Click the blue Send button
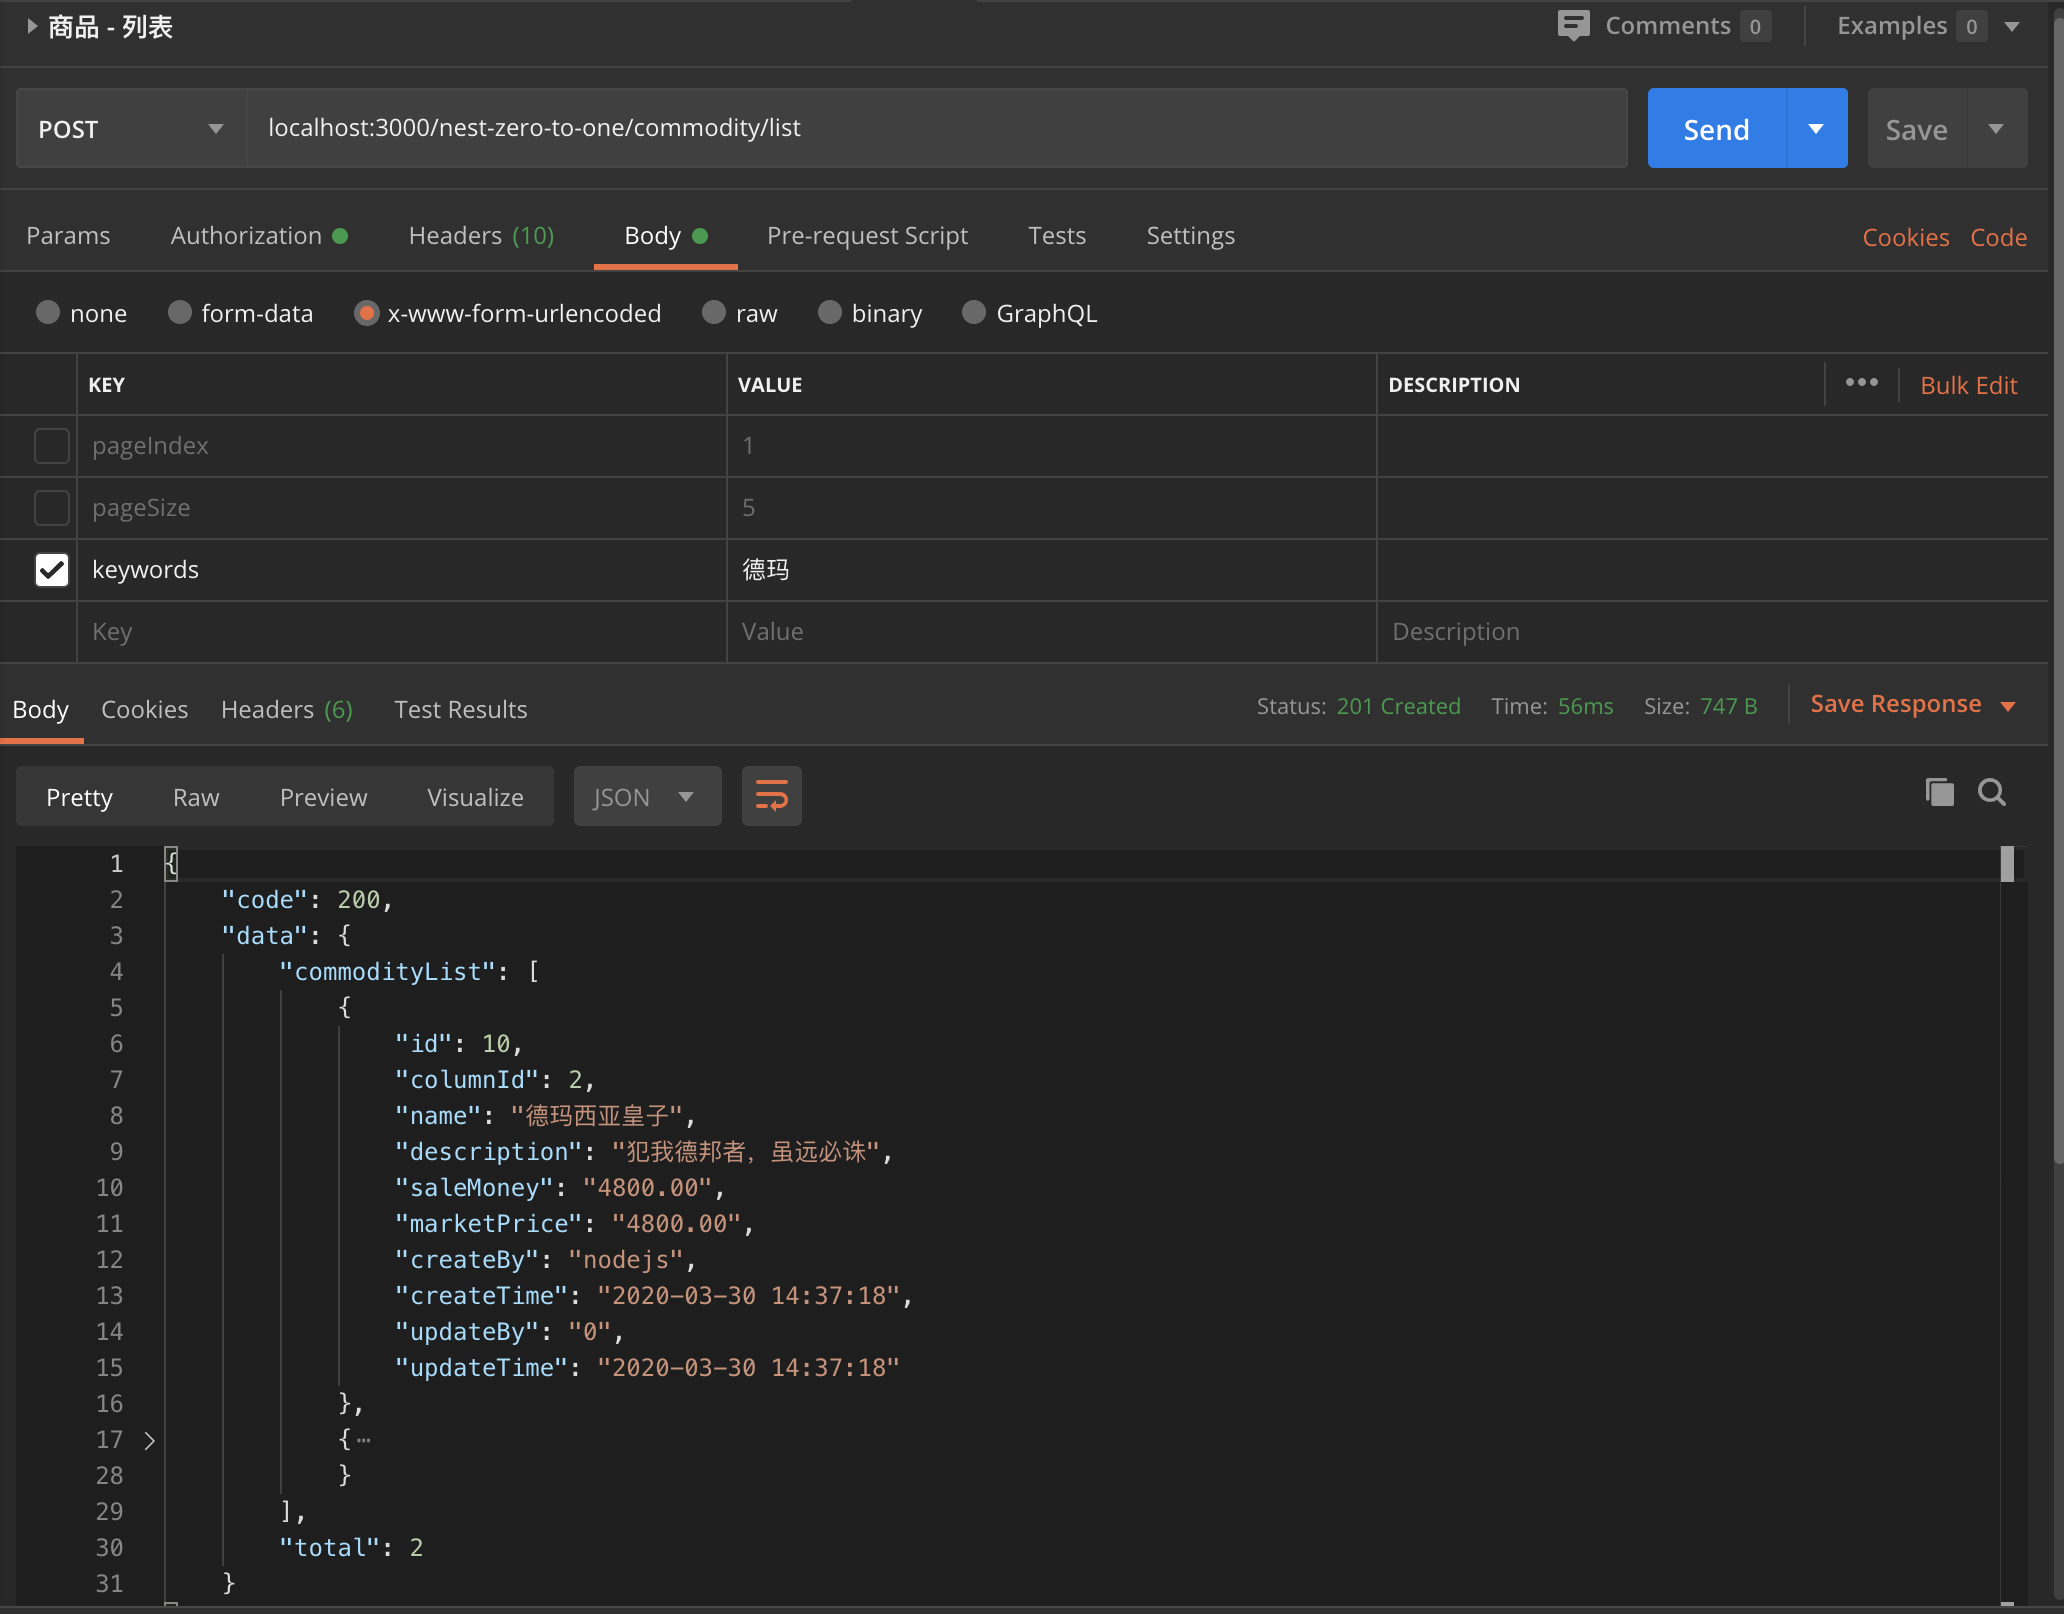The height and width of the screenshot is (1614, 2064). click(x=1716, y=128)
